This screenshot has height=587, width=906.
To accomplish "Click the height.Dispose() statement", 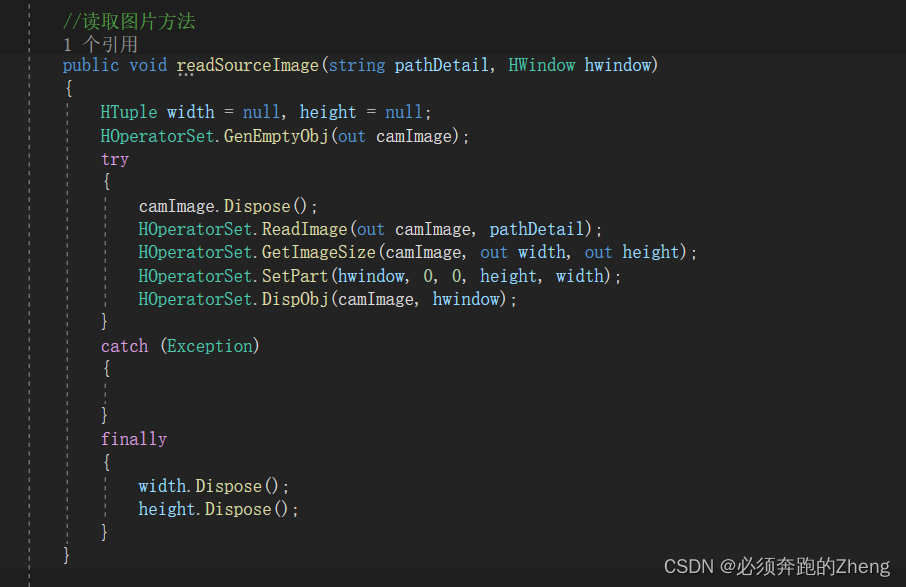I will click(x=219, y=509).
